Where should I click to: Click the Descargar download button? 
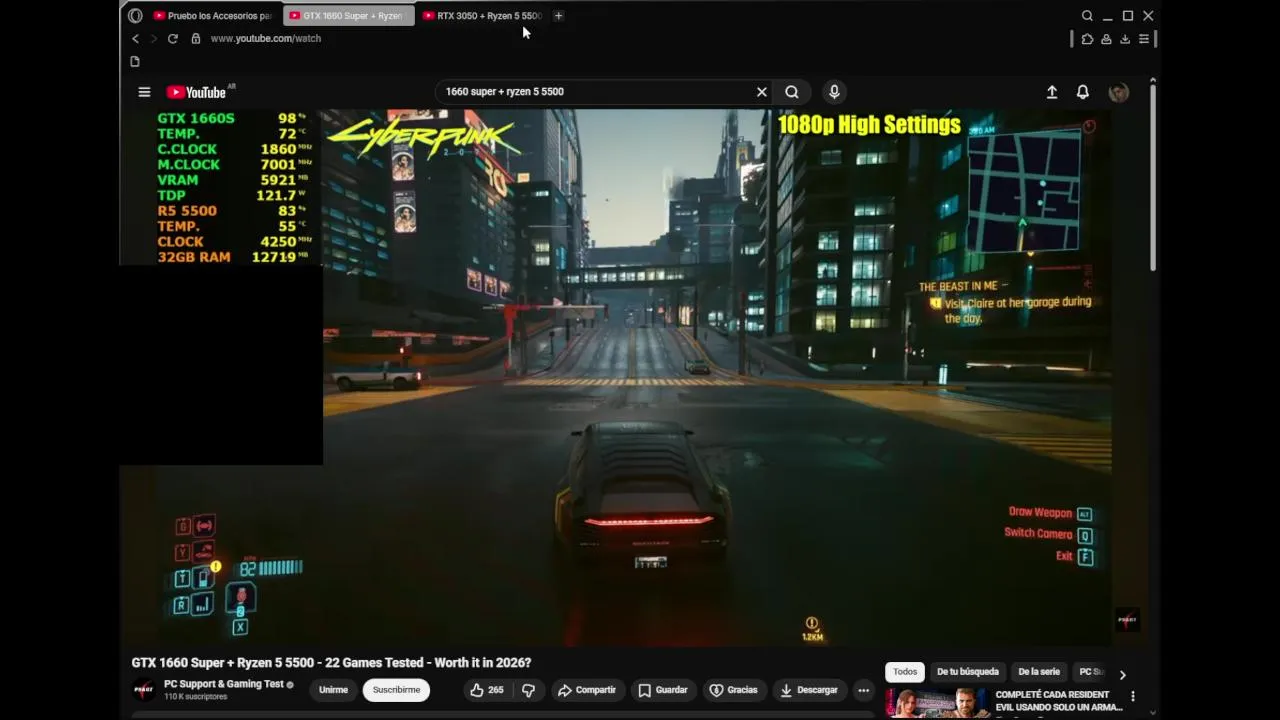click(809, 690)
